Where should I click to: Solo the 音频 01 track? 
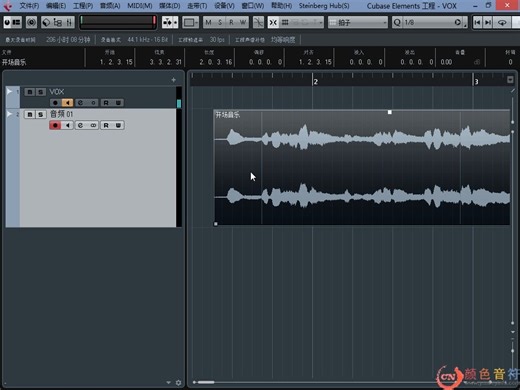40,114
